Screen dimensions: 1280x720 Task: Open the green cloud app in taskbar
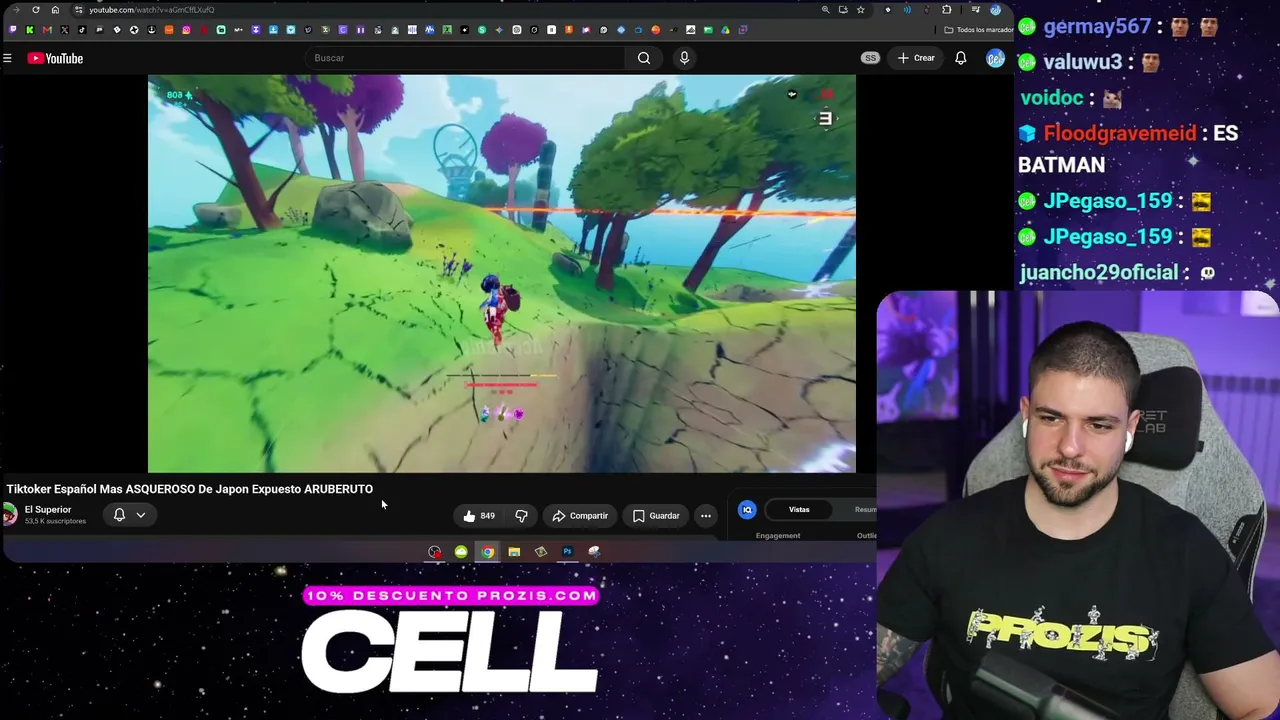point(461,552)
